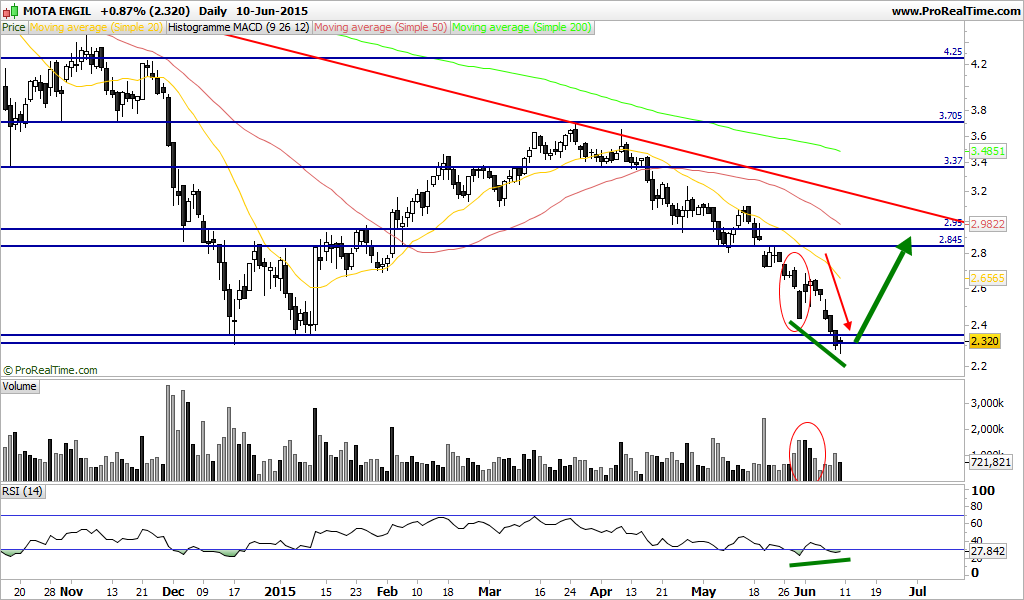Open the www.ProRealTime.com link
The height and width of the screenshot is (600, 1024).
[x=955, y=11]
